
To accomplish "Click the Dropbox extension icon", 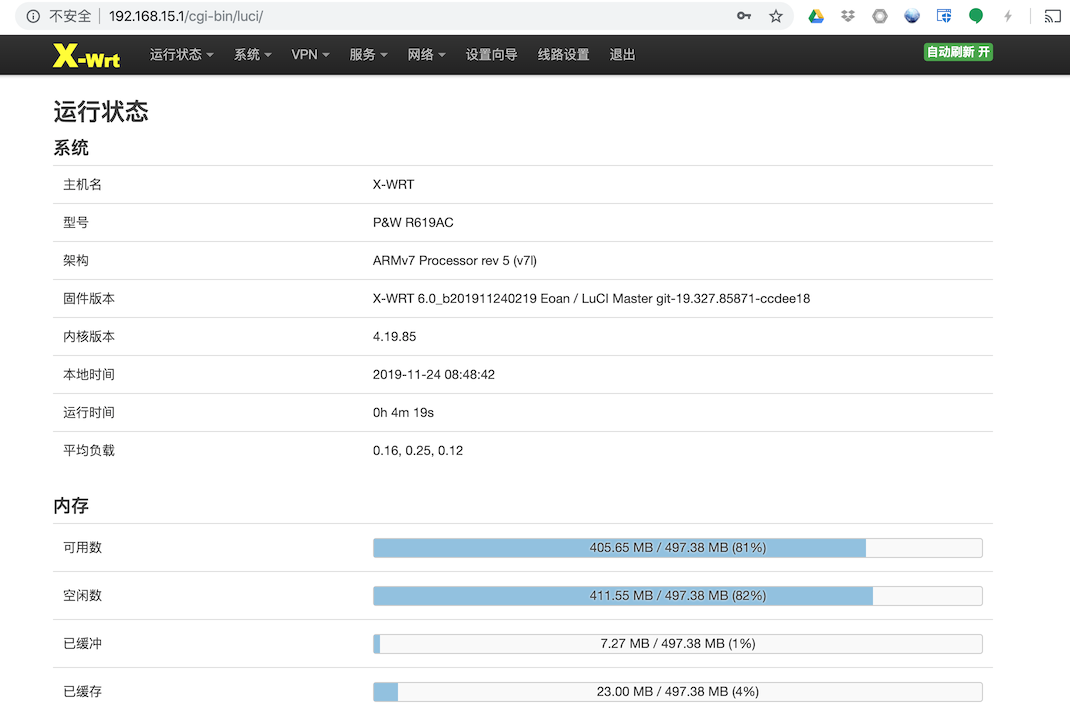I will (848, 16).
